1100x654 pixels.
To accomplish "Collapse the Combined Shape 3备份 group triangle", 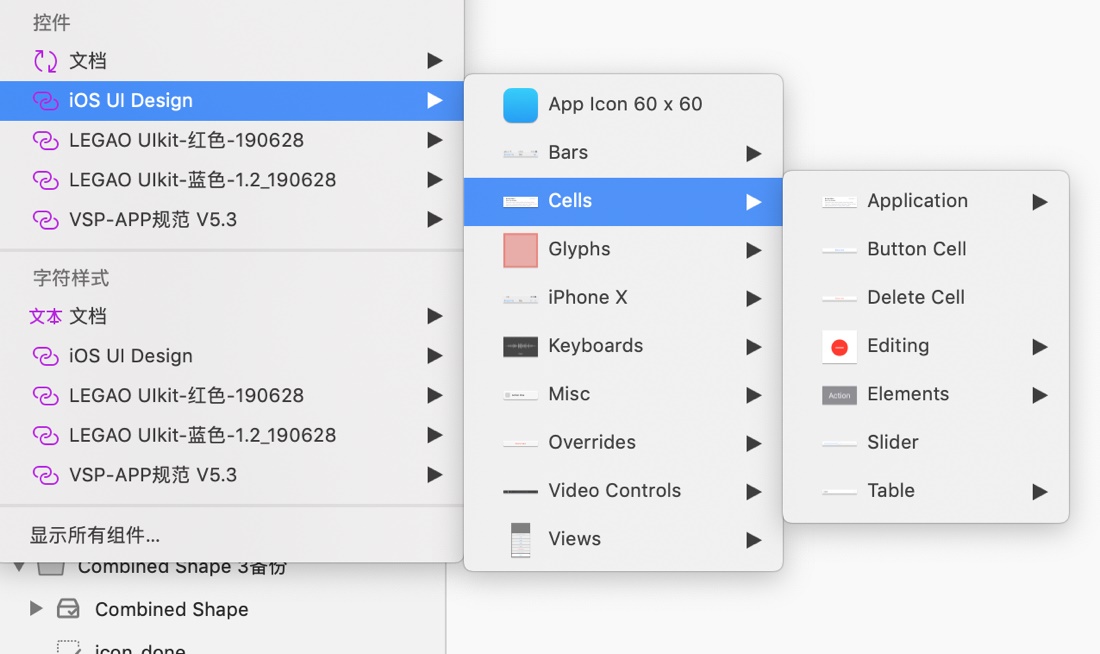I will click(x=19, y=568).
